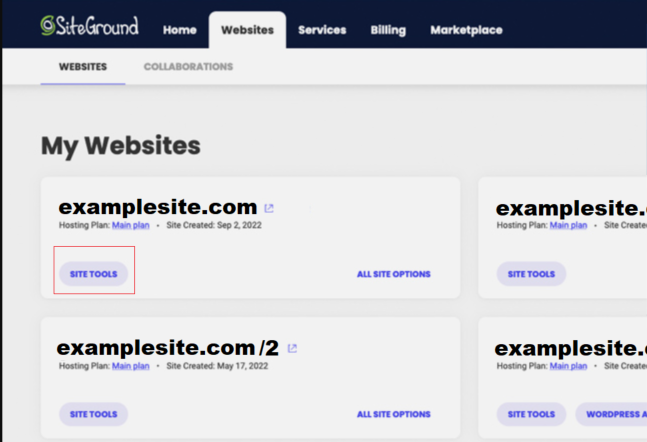This screenshot has height=442, width=647.
Task: Click Site Tools on bottom-right website card
Action: 531,414
